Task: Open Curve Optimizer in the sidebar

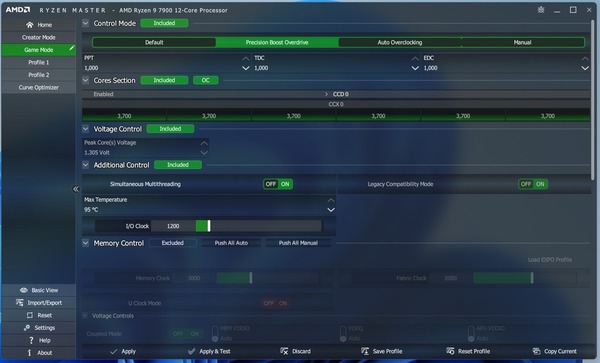Action: click(x=39, y=88)
